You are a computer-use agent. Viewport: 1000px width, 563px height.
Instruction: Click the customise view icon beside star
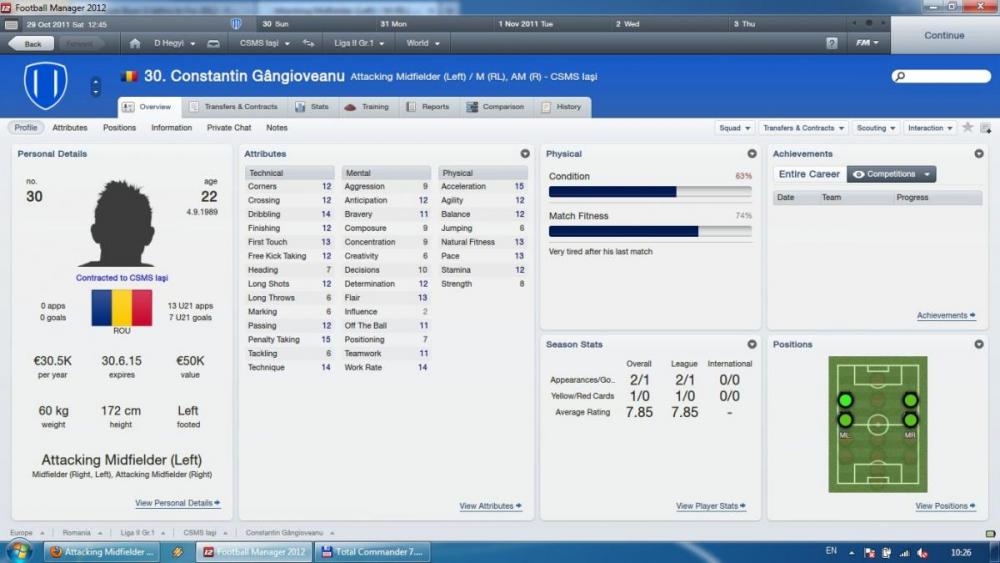coord(985,128)
